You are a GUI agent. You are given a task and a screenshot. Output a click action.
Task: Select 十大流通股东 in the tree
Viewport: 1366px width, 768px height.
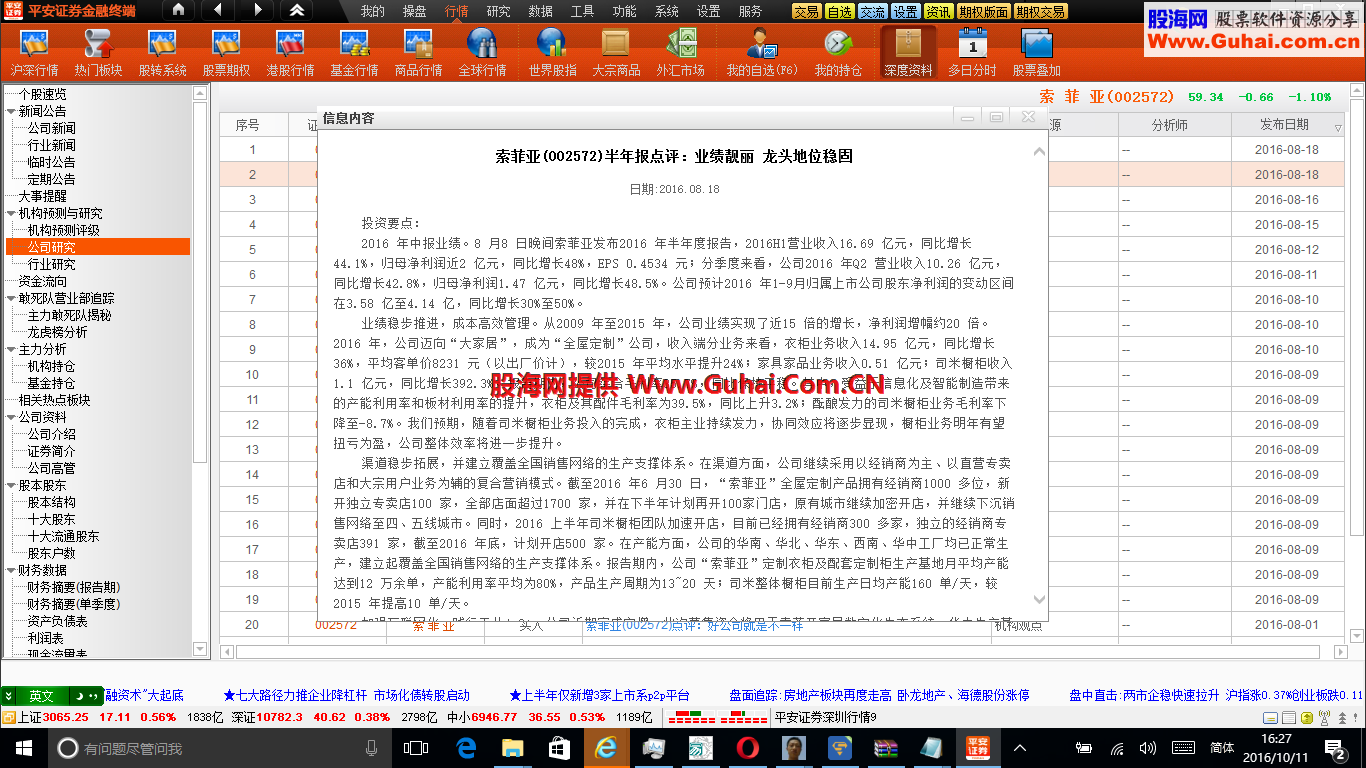tap(63, 536)
